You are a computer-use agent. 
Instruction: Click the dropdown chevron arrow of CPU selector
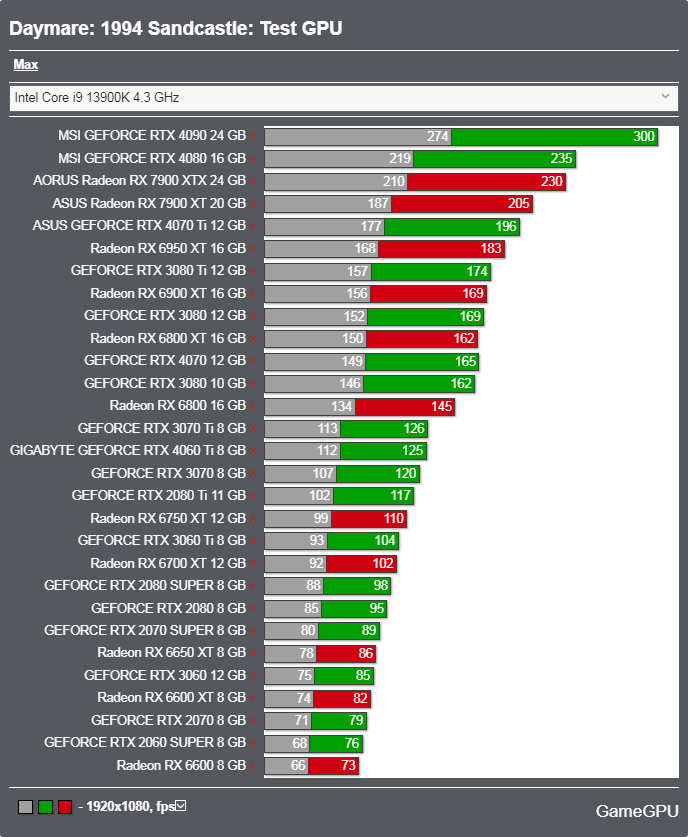[x=665, y=97]
